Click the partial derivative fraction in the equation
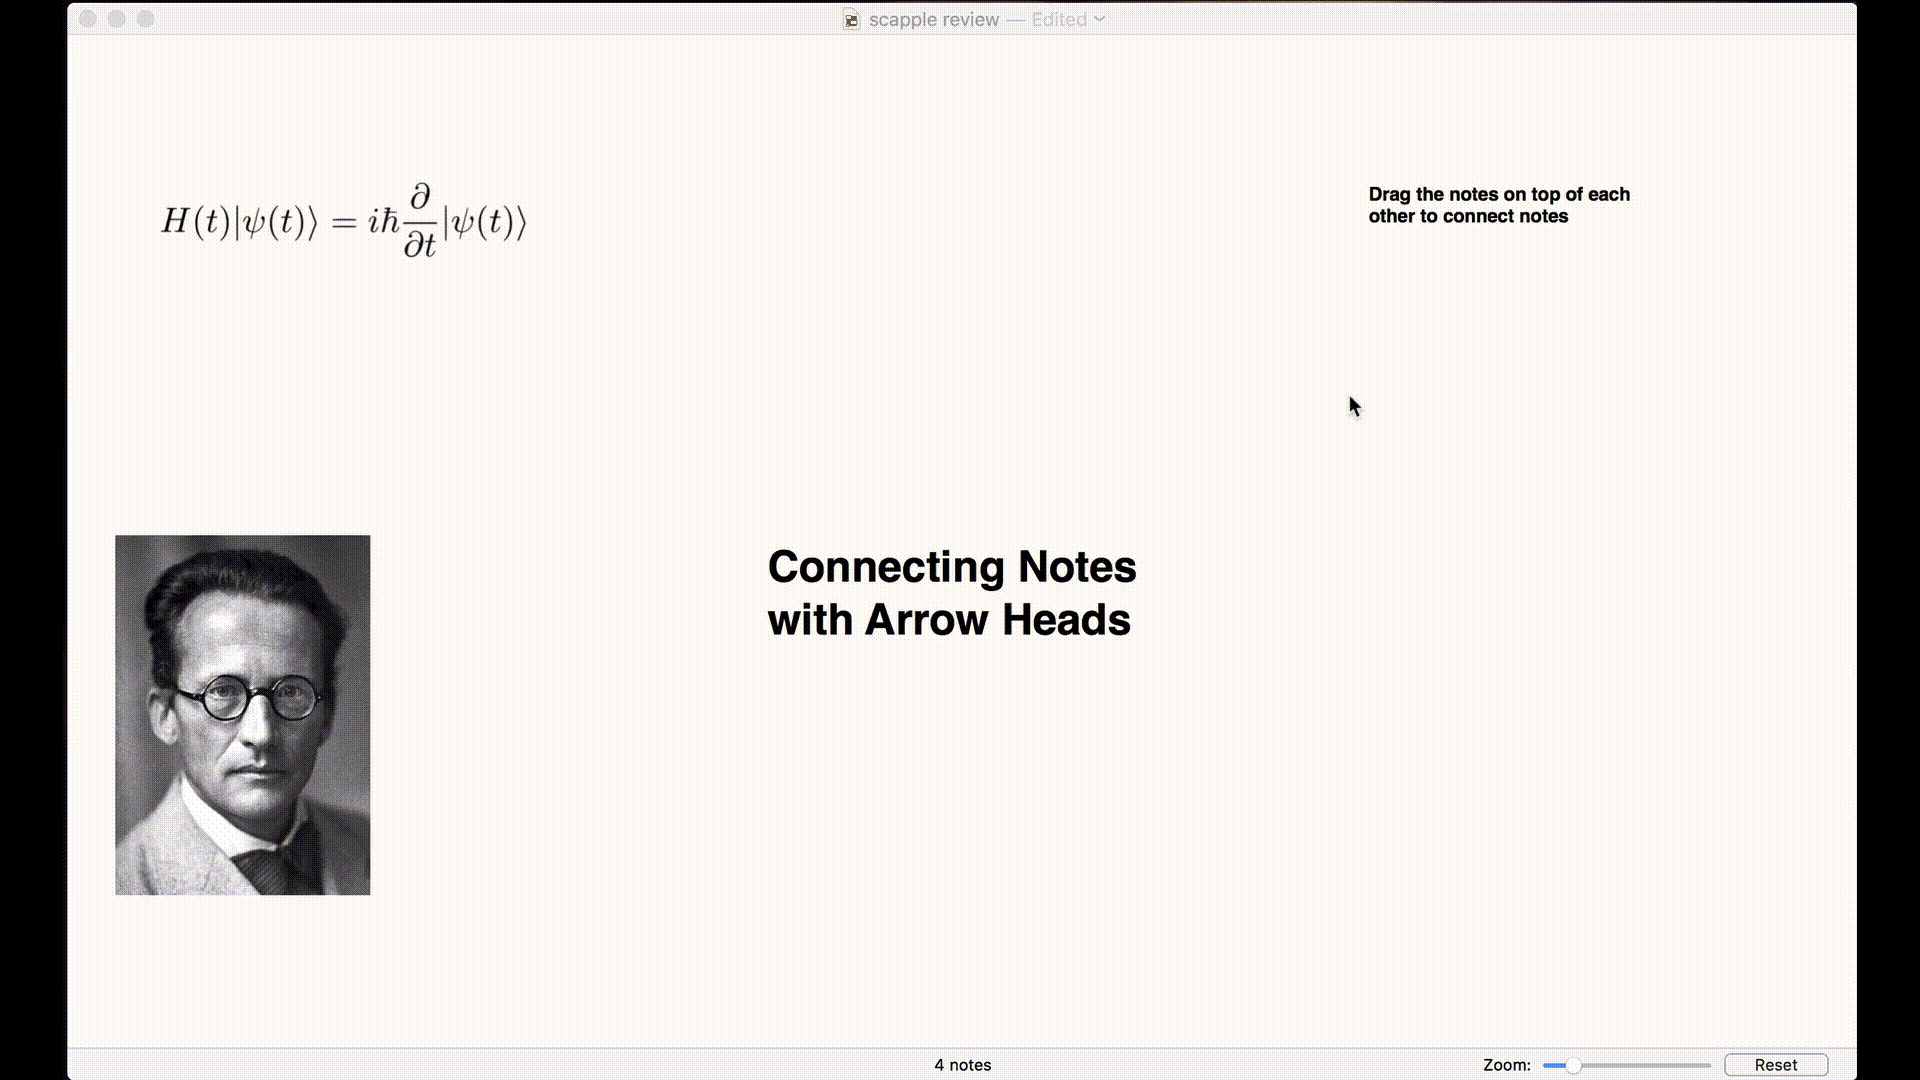This screenshot has width=1920, height=1080. click(420, 221)
